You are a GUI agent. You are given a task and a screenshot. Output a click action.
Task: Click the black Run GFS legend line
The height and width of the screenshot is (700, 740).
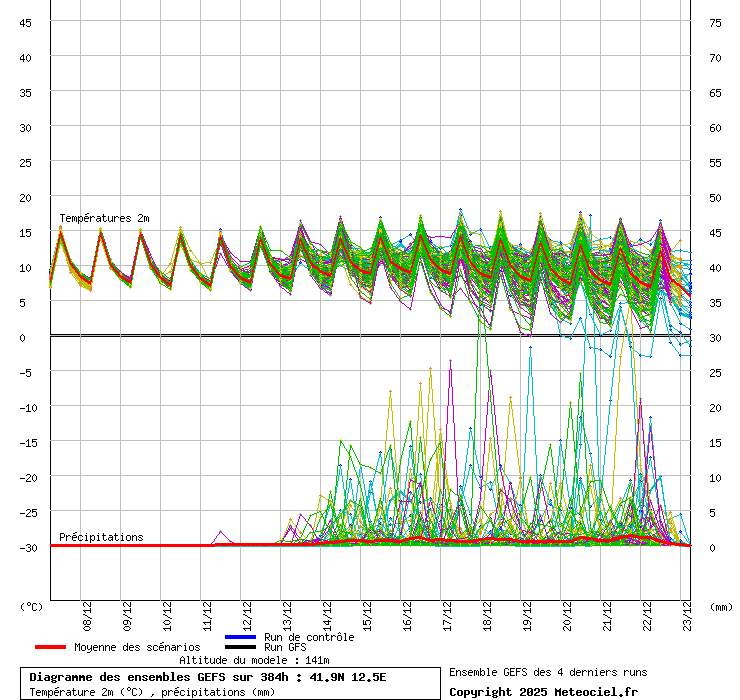[240, 647]
